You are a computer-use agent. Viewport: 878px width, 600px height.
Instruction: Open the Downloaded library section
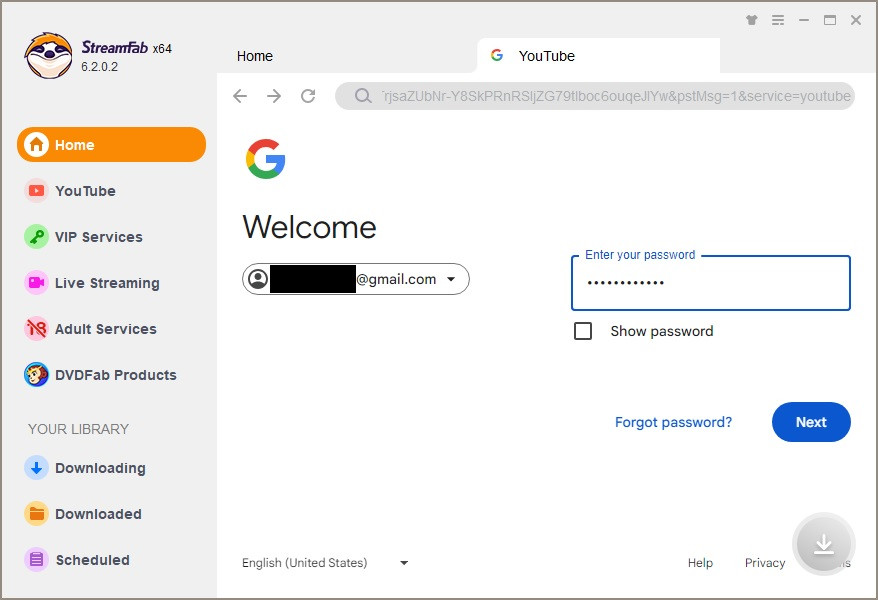coord(83,514)
